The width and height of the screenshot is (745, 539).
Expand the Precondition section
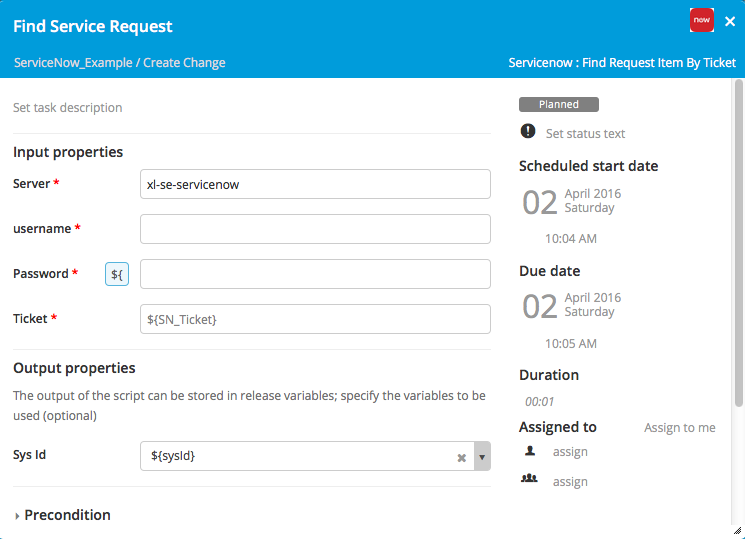(x=17, y=516)
